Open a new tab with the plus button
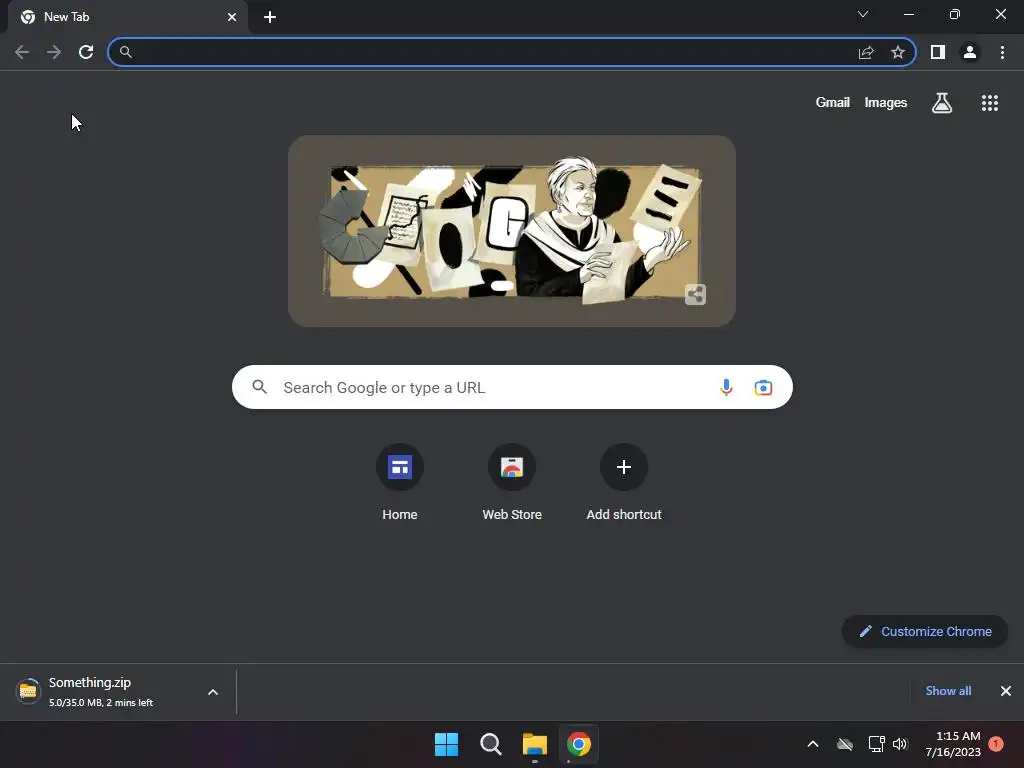This screenshot has width=1024, height=768. tap(270, 17)
